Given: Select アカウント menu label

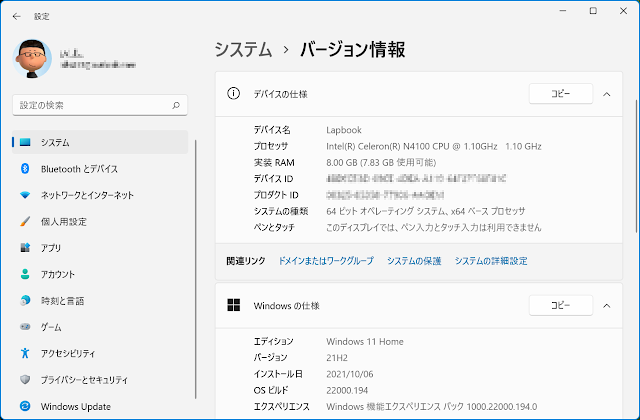Looking at the screenshot, I should point(58,274).
